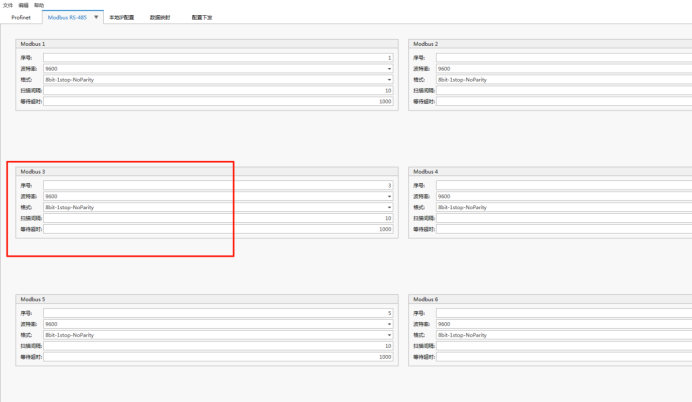The width and height of the screenshot is (692, 402).
Task: Click the "Modbus 4" group header
Action: coord(550,171)
